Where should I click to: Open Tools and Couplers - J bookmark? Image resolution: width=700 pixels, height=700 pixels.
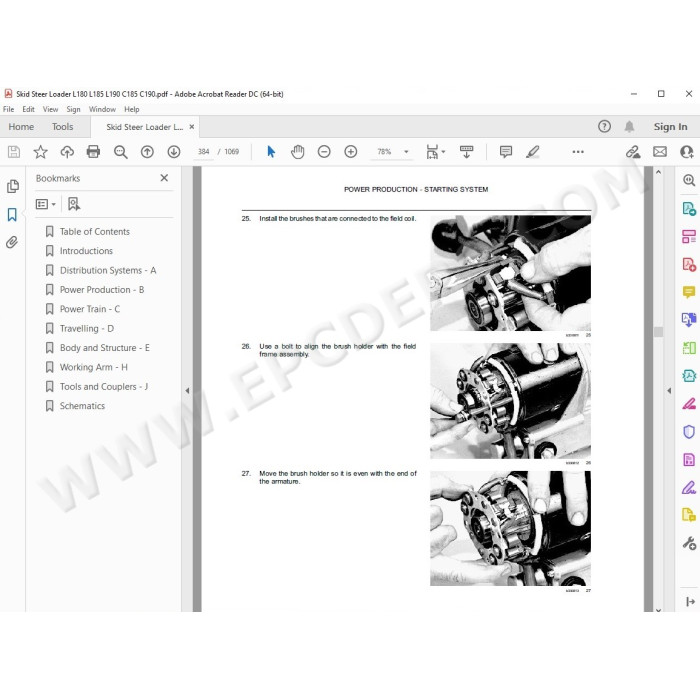[x=104, y=387]
